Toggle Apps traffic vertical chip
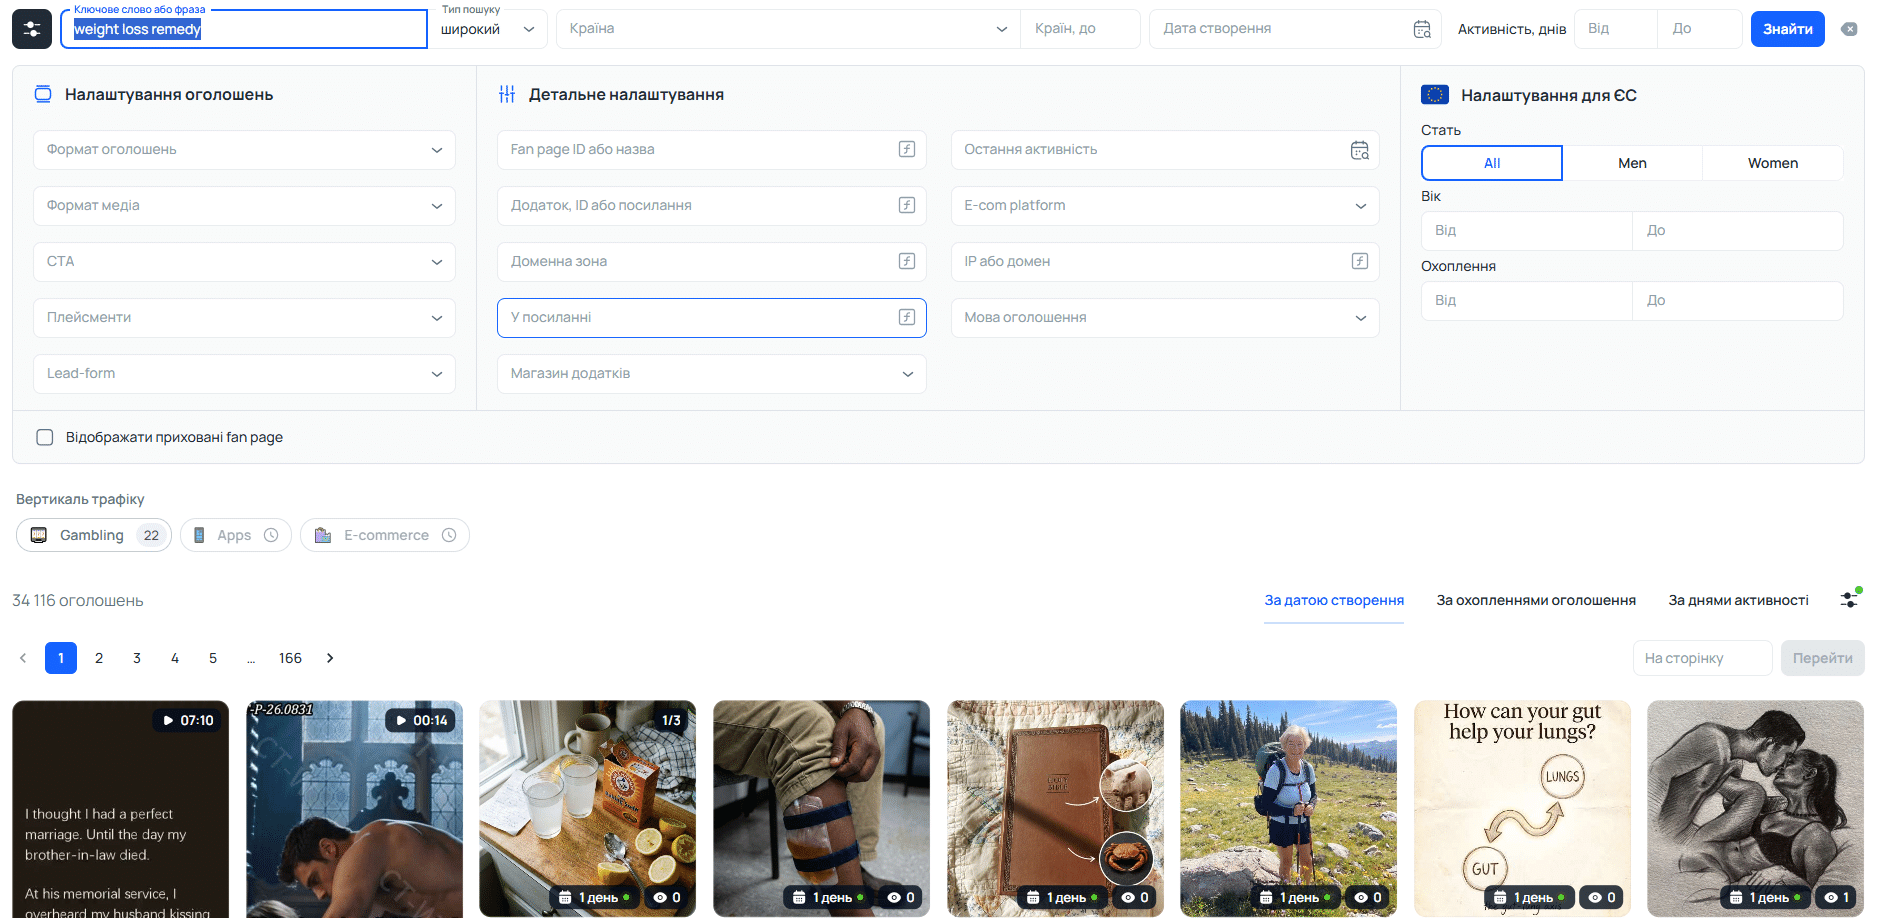Viewport: 1884px width, 918px height. (x=236, y=535)
